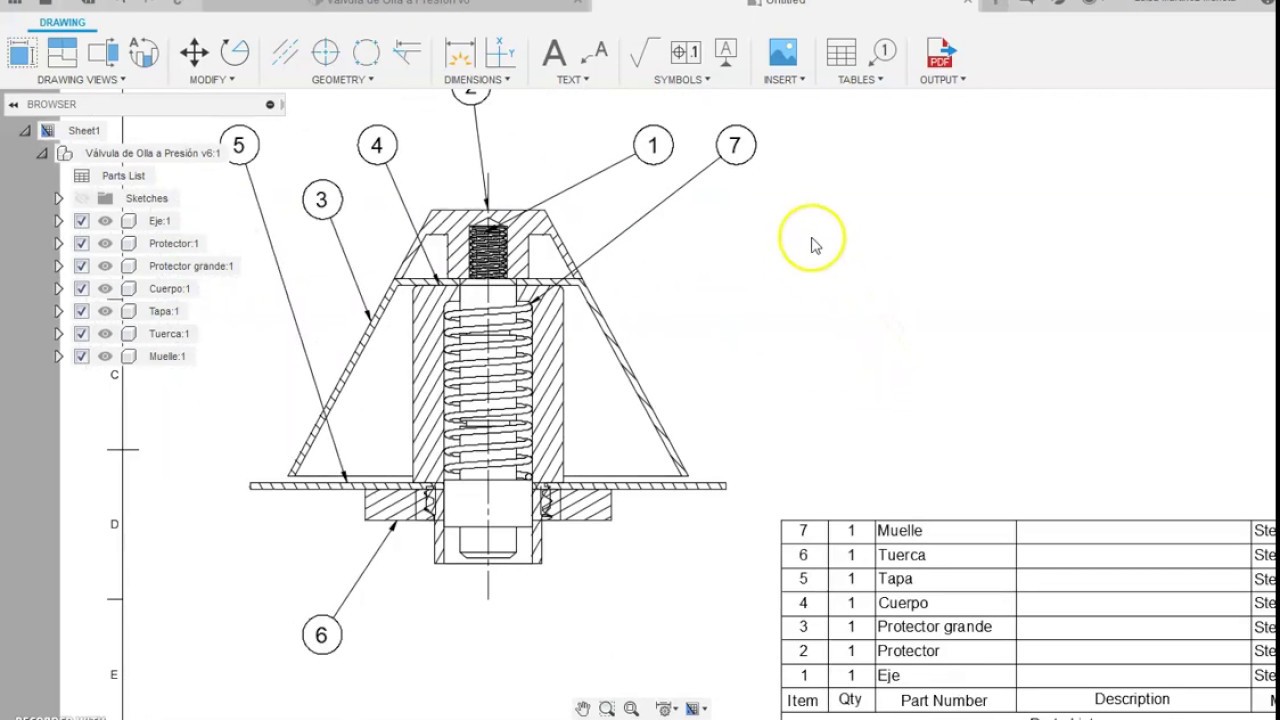Open the Drawing Views dropdown

tap(81, 80)
